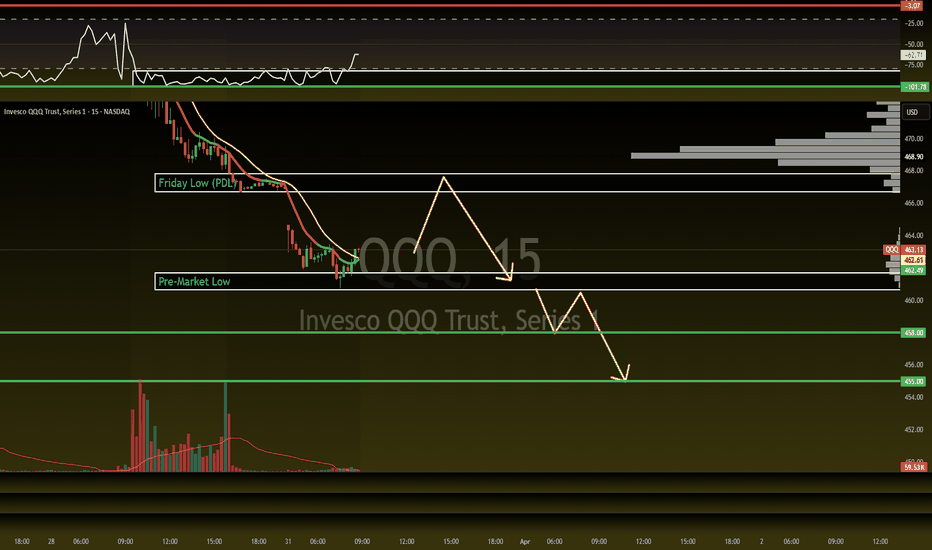Click the 31 date on time axis
The image size is (932, 550).
click(288, 542)
